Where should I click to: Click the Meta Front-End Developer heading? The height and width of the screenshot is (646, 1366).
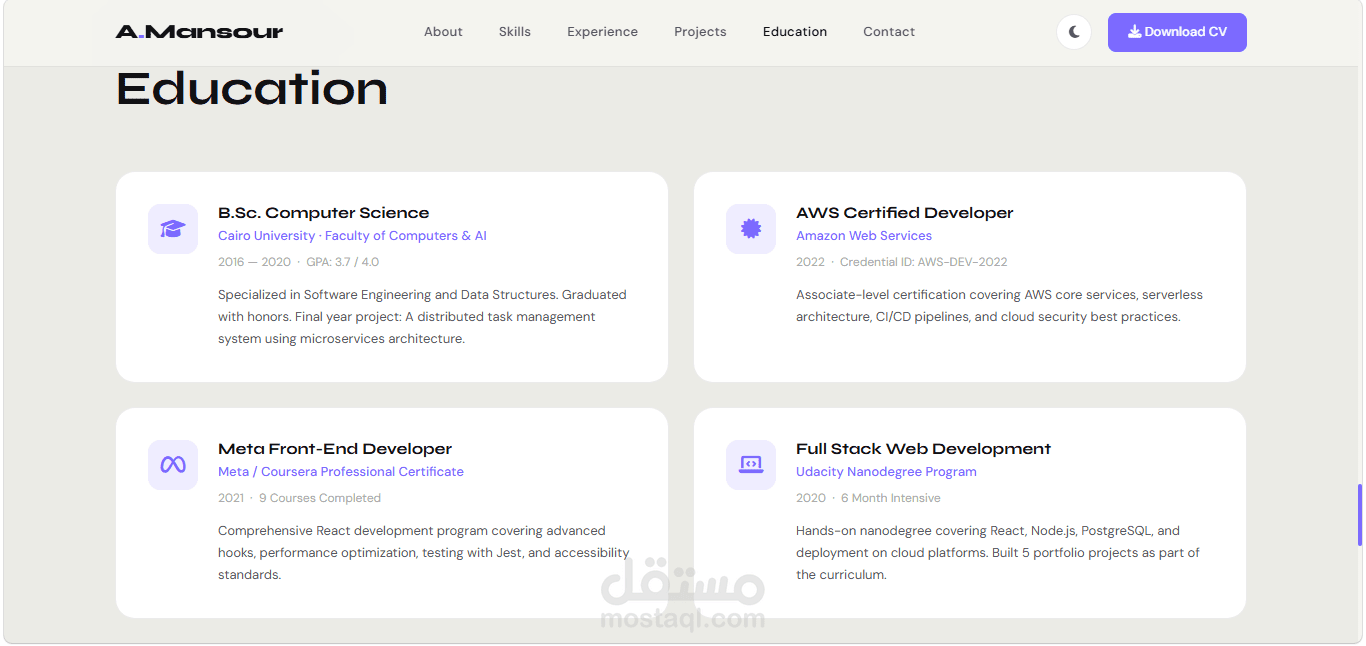coord(335,449)
